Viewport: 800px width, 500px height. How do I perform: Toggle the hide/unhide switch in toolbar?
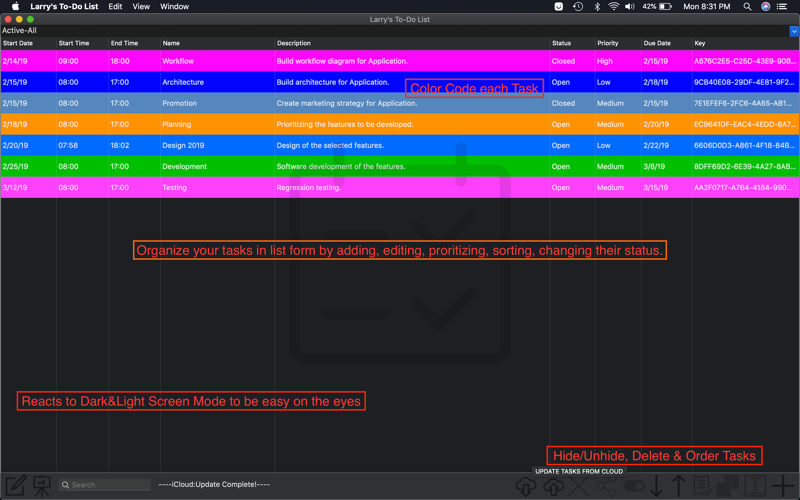pos(634,486)
